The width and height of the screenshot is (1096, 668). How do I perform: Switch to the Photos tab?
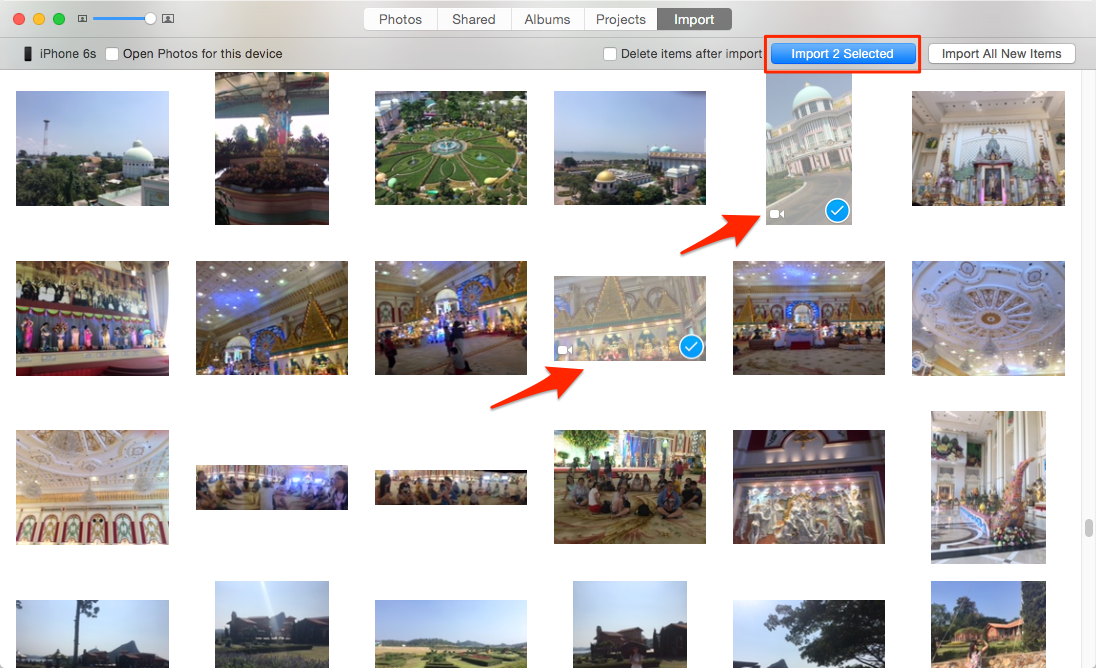tap(401, 20)
